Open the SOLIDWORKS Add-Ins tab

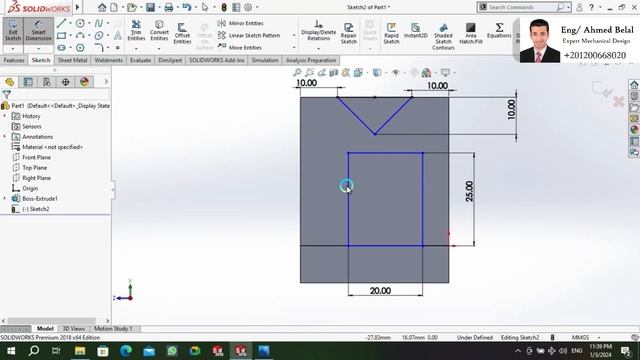pos(217,60)
